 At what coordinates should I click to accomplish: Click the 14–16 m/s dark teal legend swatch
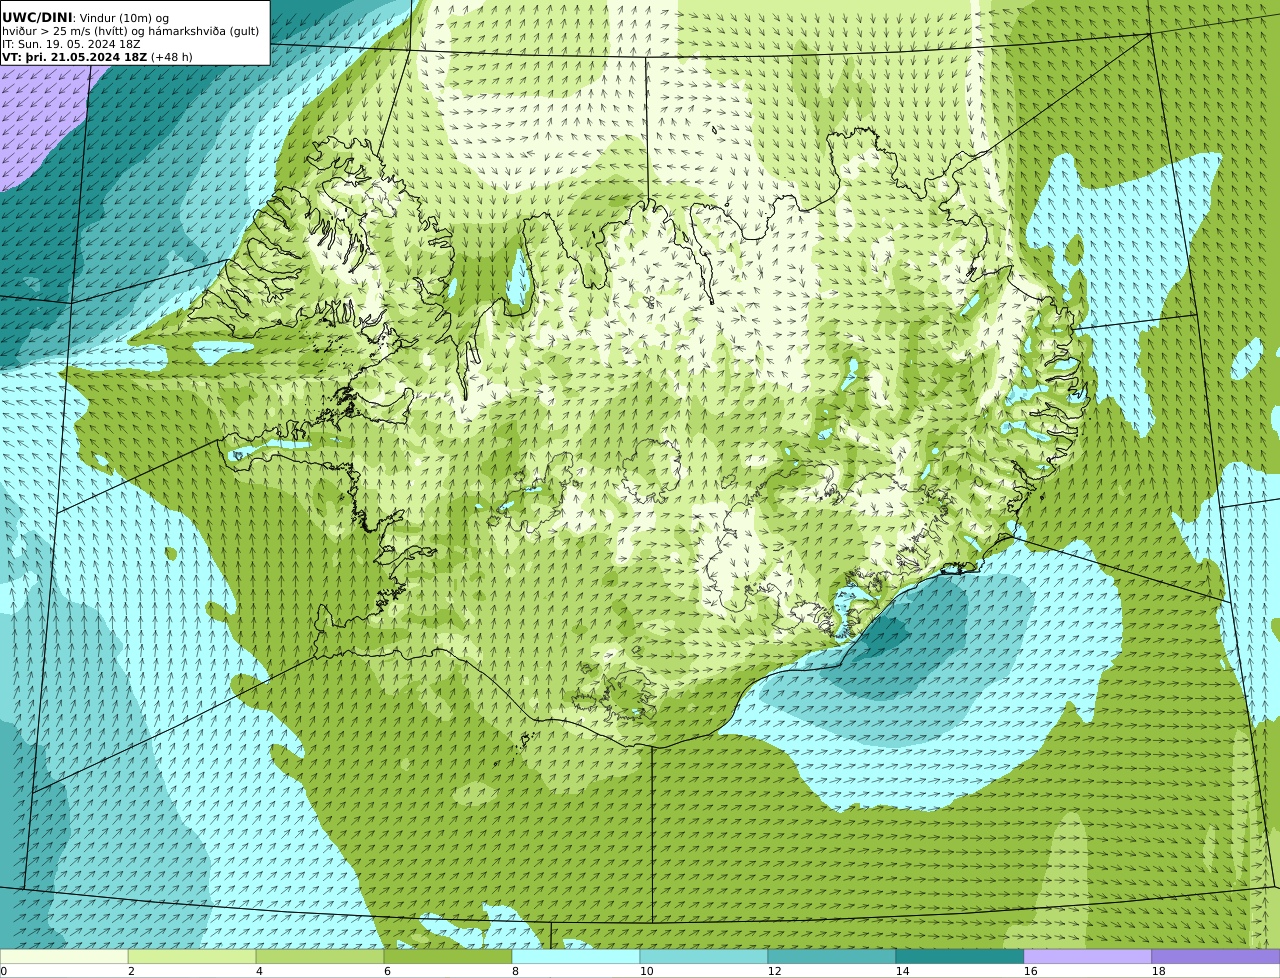point(960,957)
